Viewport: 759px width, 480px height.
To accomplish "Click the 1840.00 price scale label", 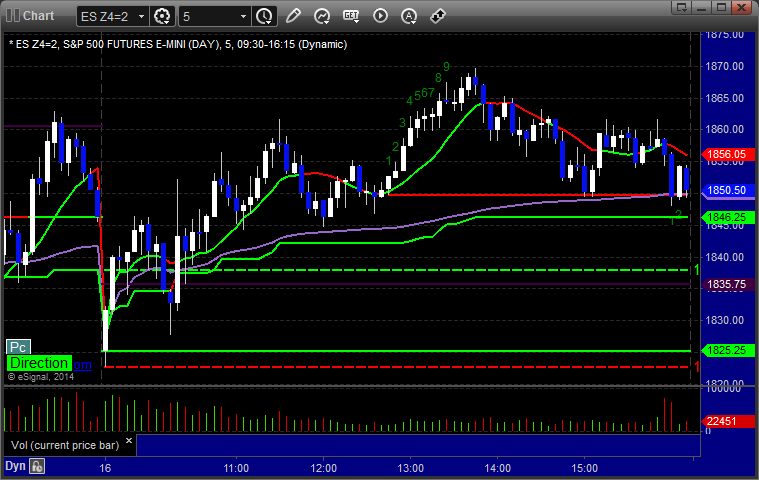I will click(x=725, y=257).
